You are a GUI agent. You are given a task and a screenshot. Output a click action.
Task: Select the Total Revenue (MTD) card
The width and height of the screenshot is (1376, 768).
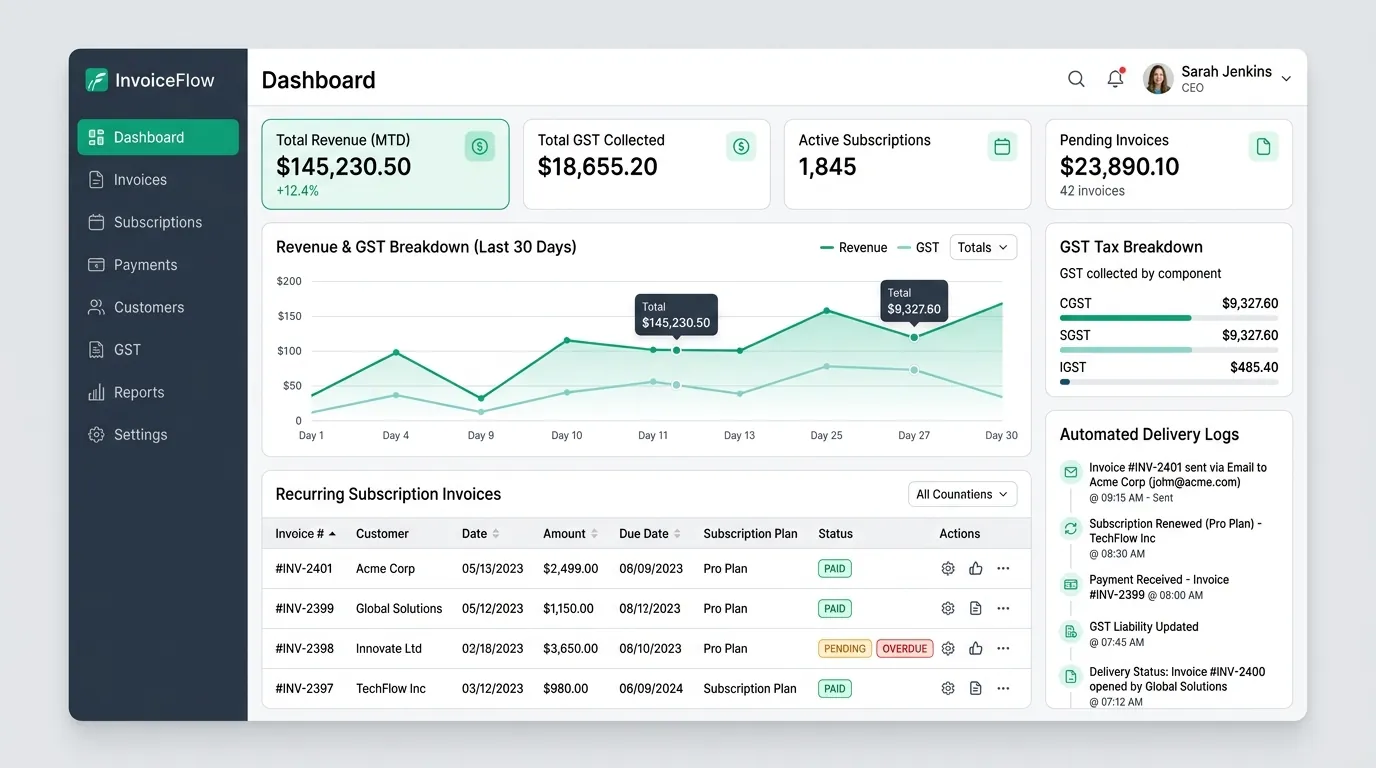coord(385,164)
